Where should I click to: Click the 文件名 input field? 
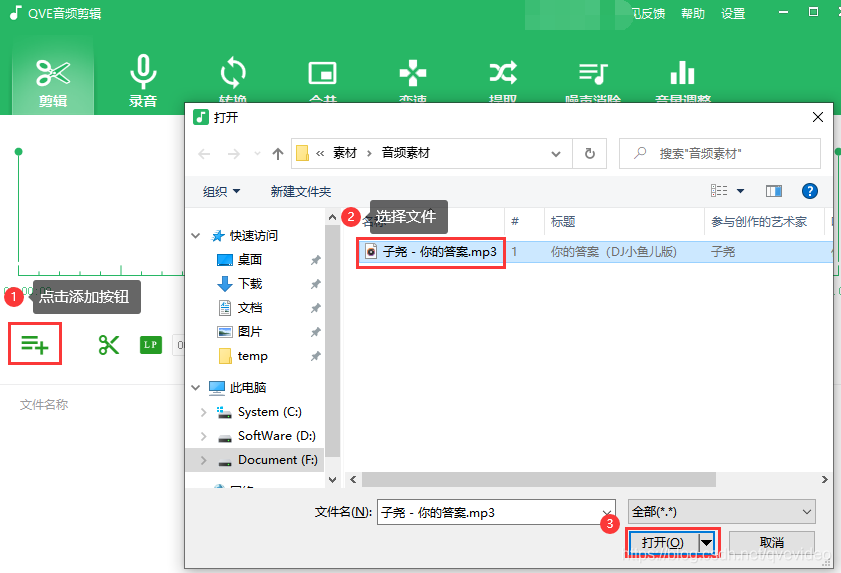point(488,512)
